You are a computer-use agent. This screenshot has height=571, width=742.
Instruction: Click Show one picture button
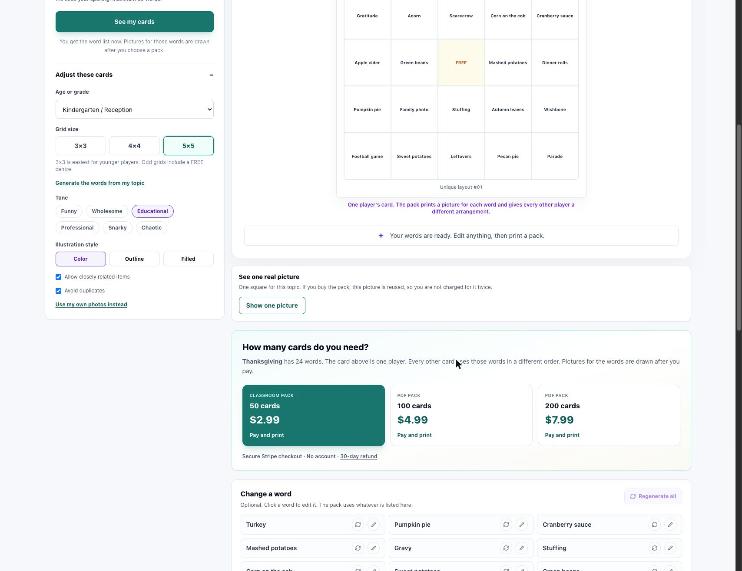pyautogui.click(x=272, y=306)
